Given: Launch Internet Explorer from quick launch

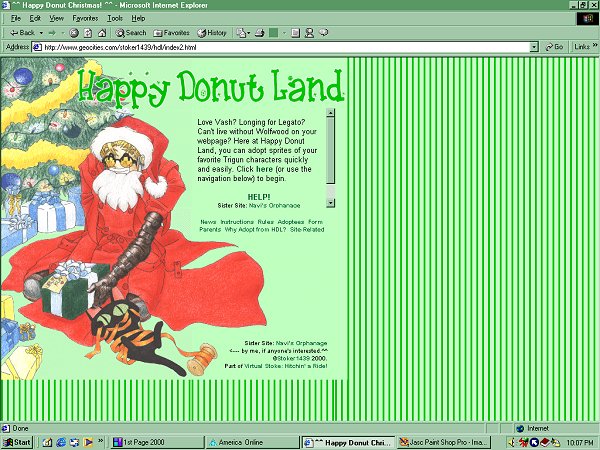Looking at the screenshot, I should tap(61, 442).
